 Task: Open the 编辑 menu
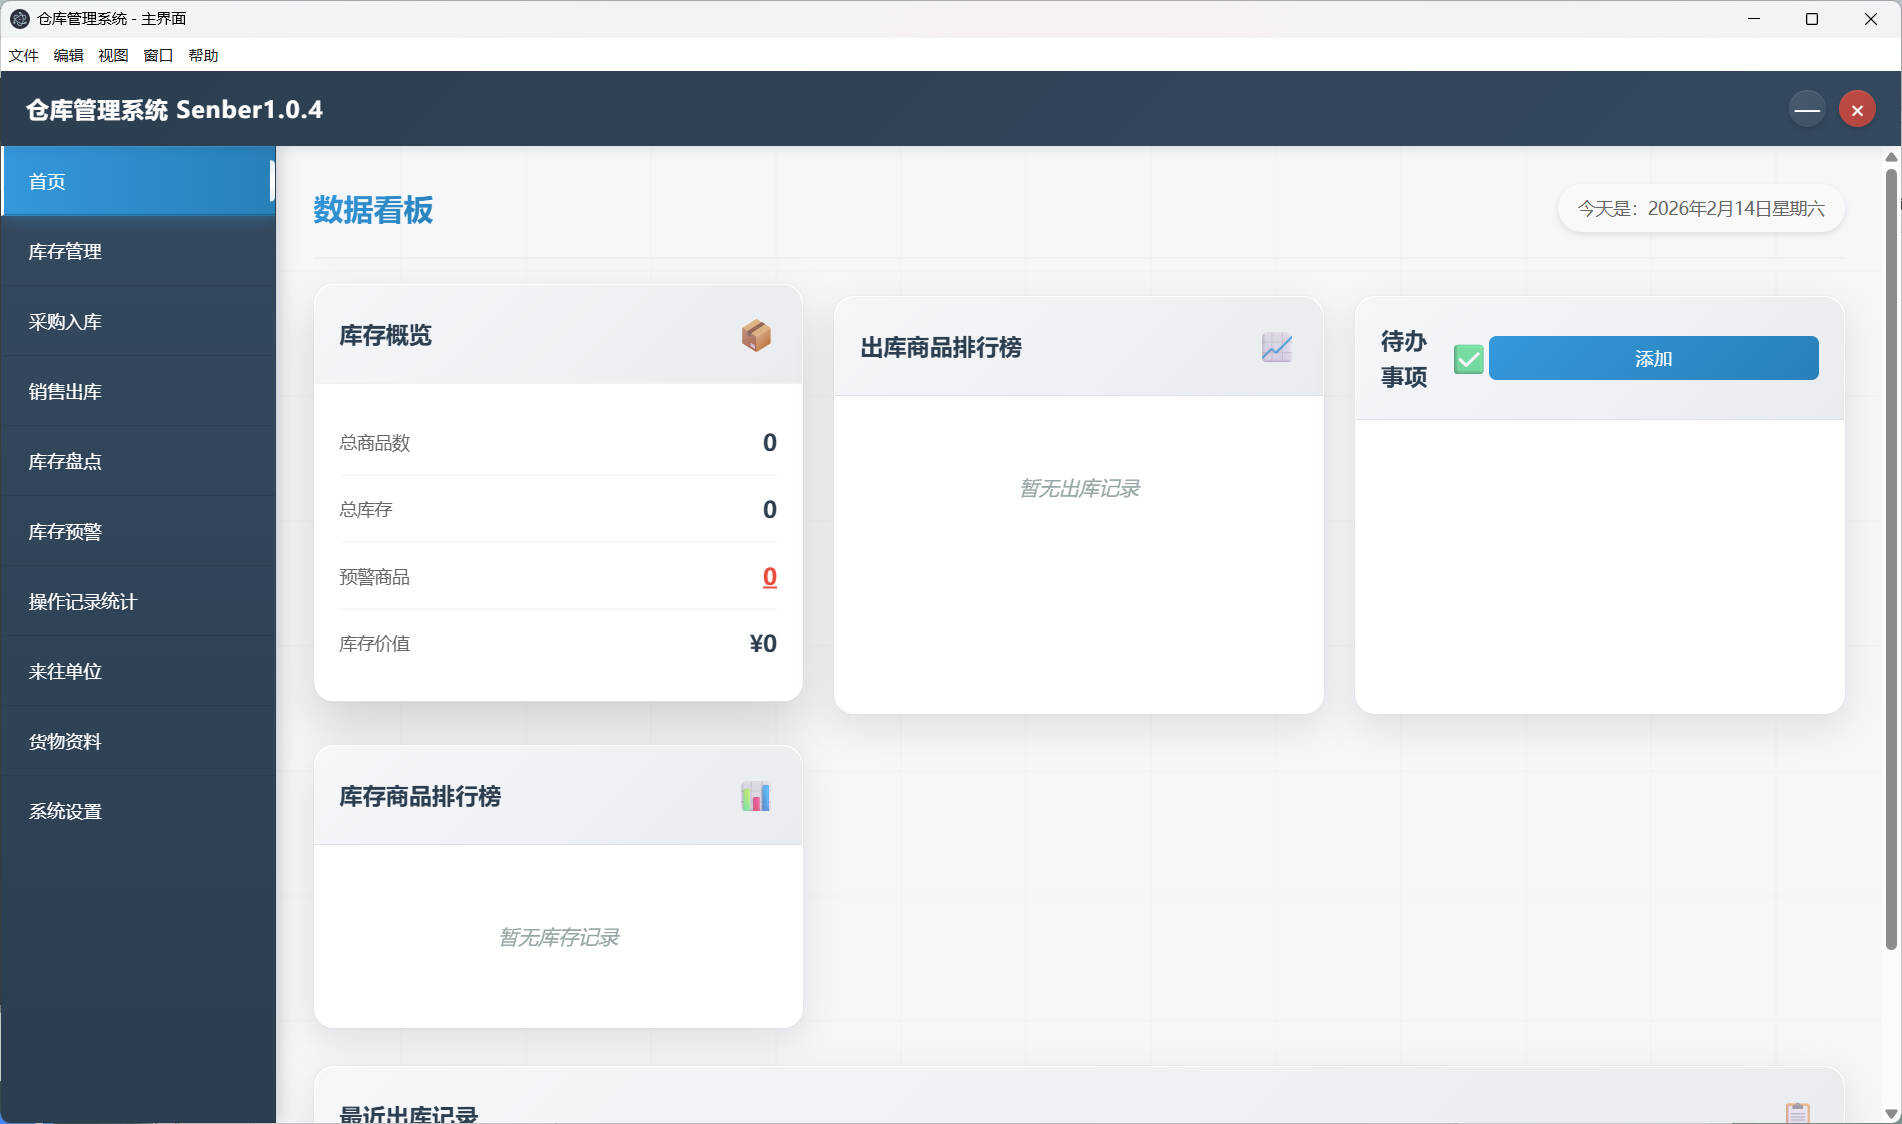[67, 55]
